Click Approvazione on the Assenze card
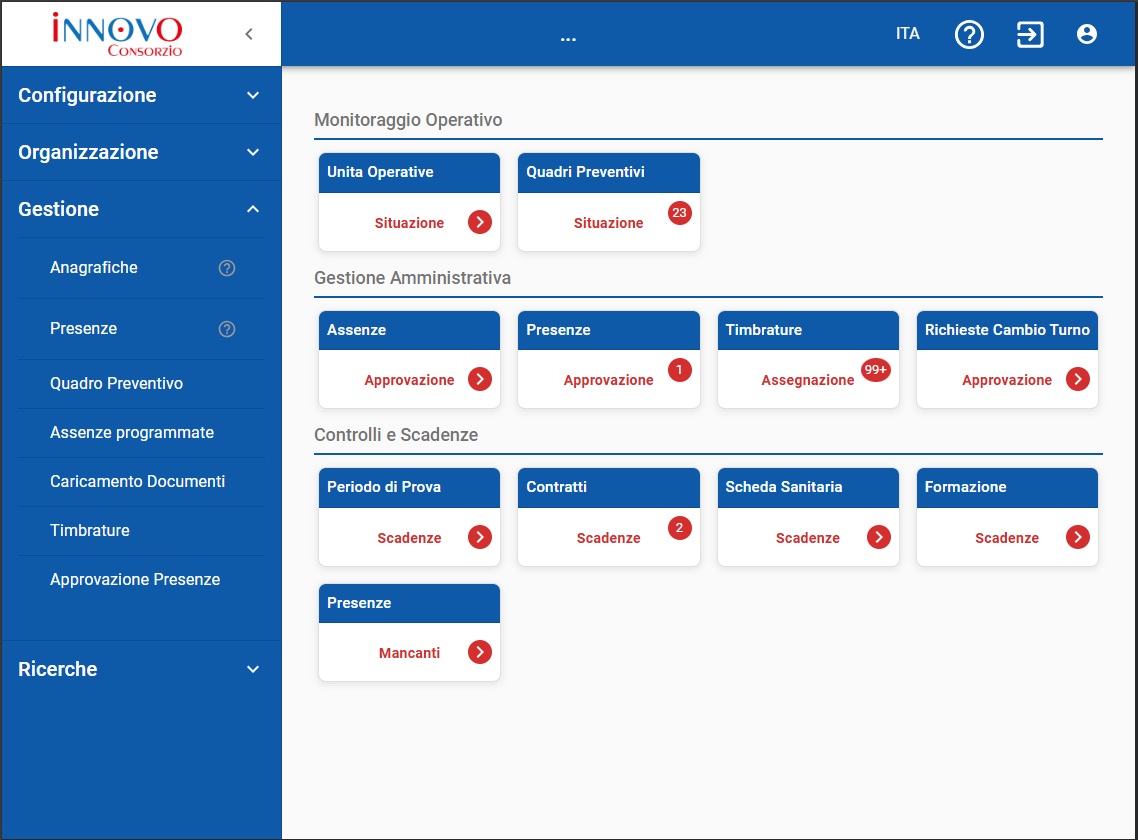Screen dimensions: 1138x840 409,379
